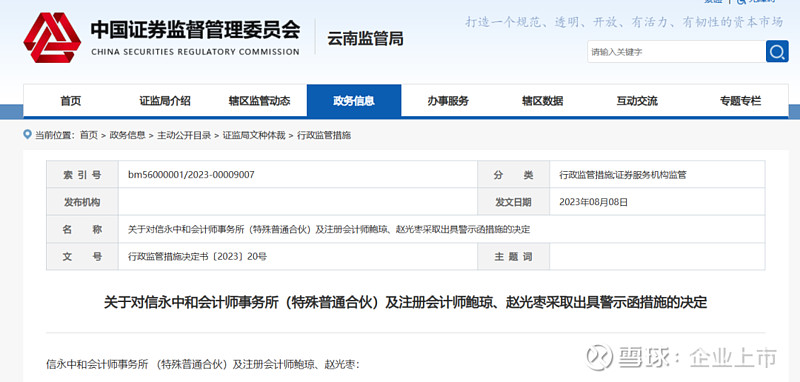Click the blue search magnifier icon
The image size is (800, 382).
coord(777,52)
